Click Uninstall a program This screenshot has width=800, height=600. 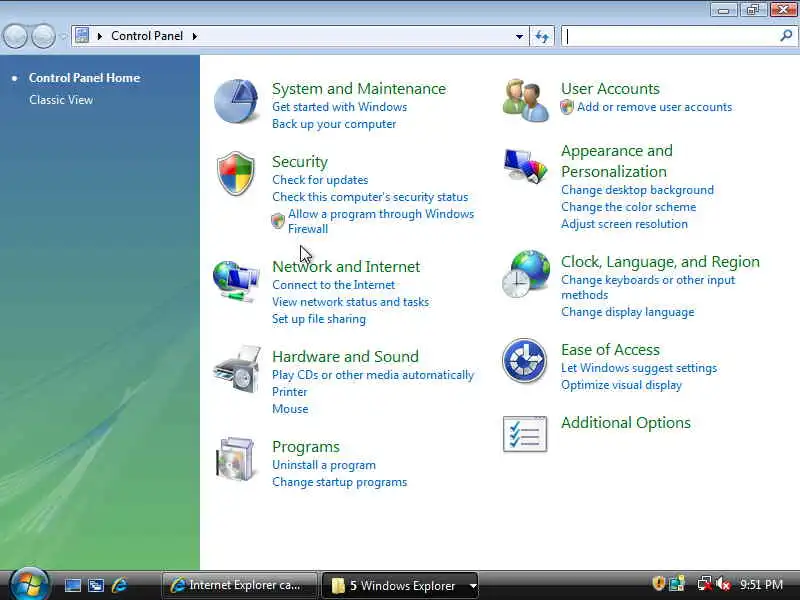[323, 465]
